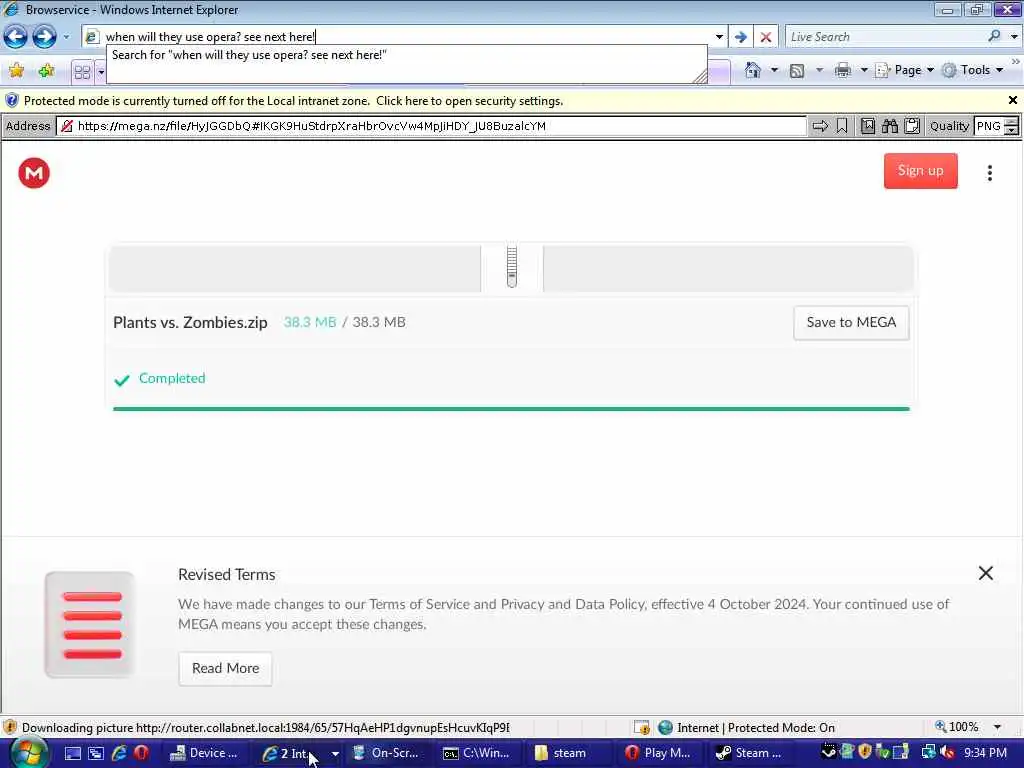1024x768 pixels.
Task: Switch to the Steam ... taskbar button
Action: (751, 753)
